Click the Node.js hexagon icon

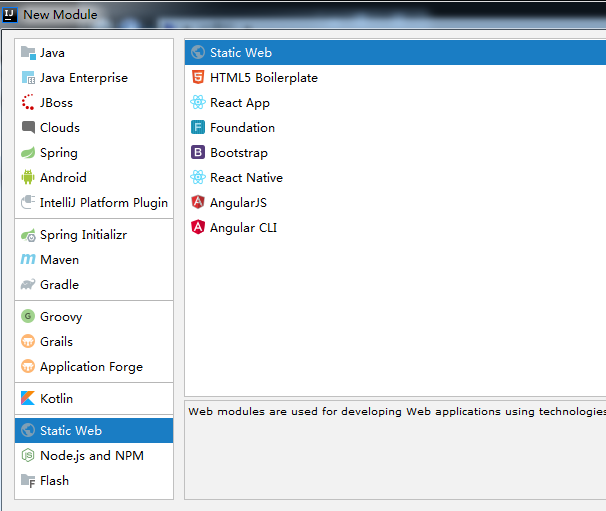click(x=28, y=455)
